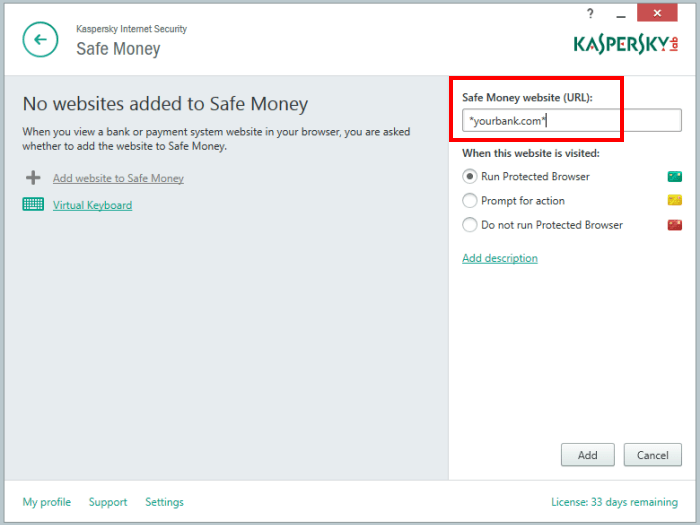Click the plus icon to add website
Viewport: 700px width, 525px height.
(x=33, y=178)
